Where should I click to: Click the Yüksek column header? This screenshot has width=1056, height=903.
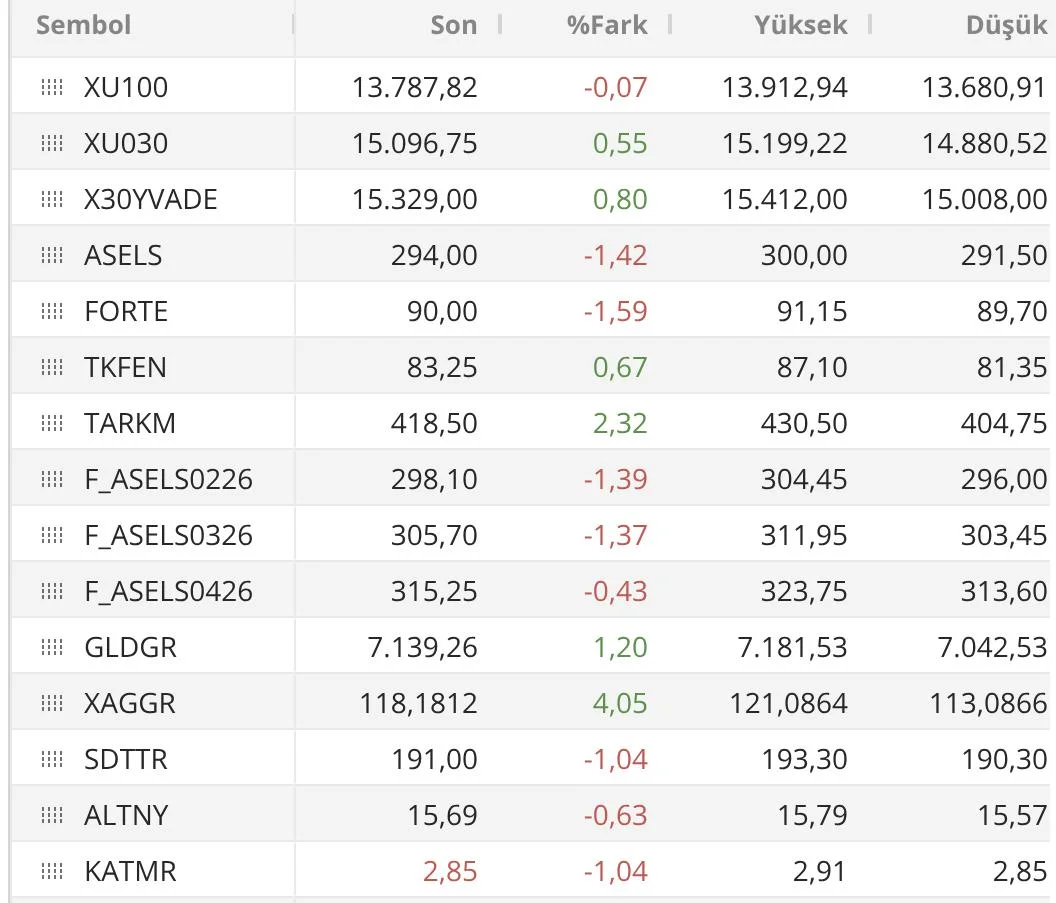pyautogui.click(x=800, y=25)
